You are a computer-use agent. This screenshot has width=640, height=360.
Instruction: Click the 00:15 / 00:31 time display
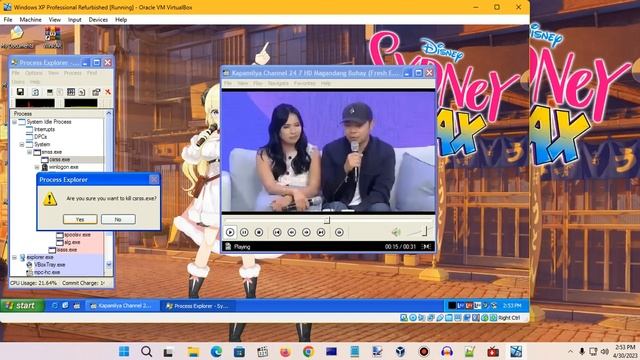coord(400,247)
